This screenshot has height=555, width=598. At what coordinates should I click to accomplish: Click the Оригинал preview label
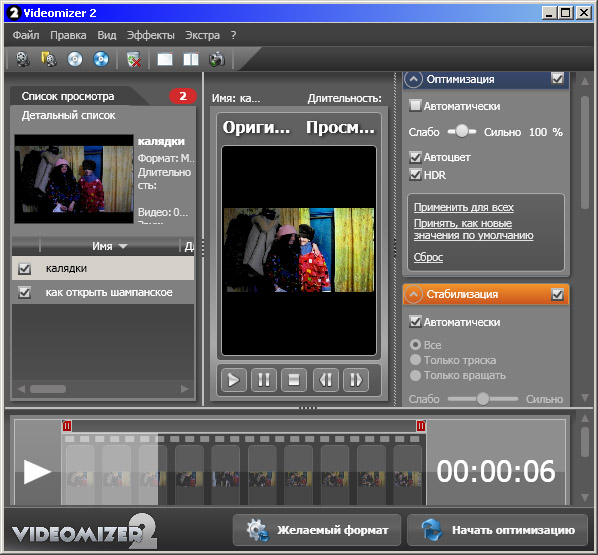(256, 127)
